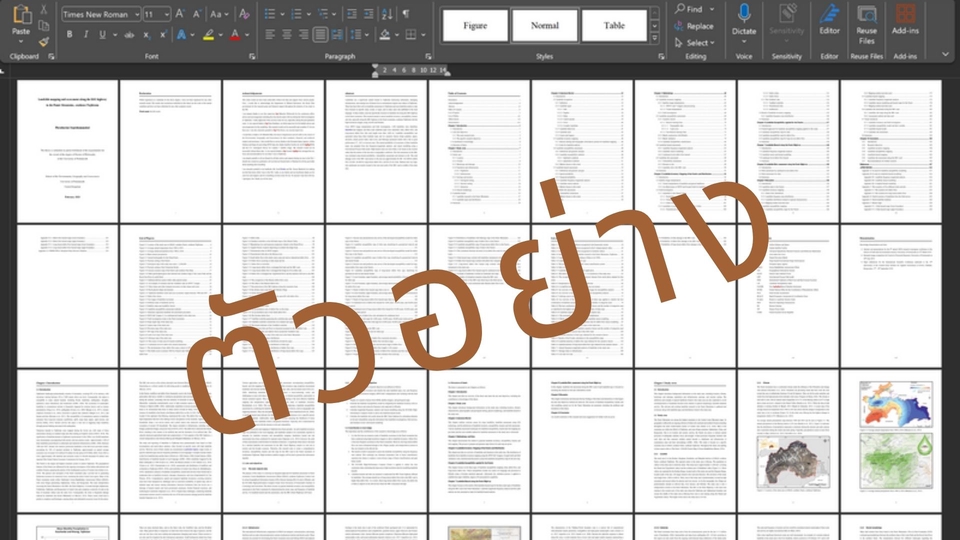Open the Times New Roman font dropdown
The image size is (960, 540).
click(x=137, y=14)
